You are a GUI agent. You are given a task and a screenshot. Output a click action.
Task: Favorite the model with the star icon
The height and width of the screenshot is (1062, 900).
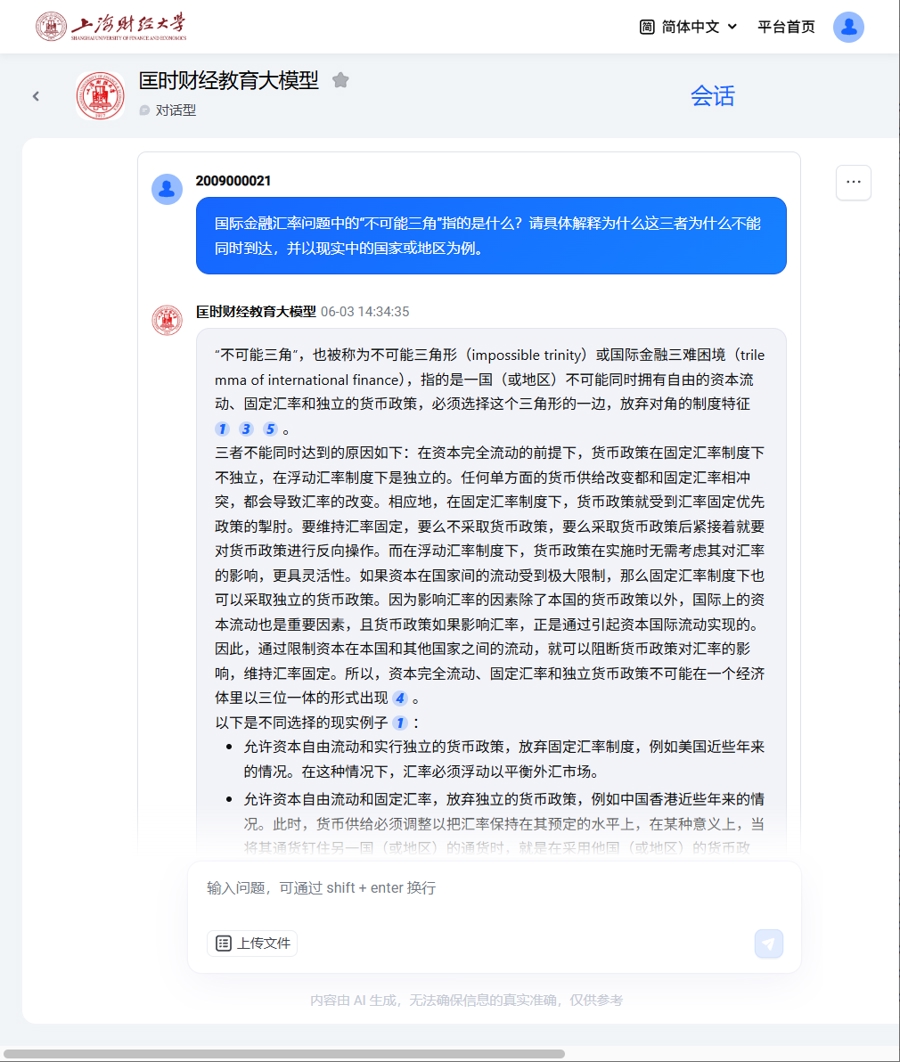point(341,81)
